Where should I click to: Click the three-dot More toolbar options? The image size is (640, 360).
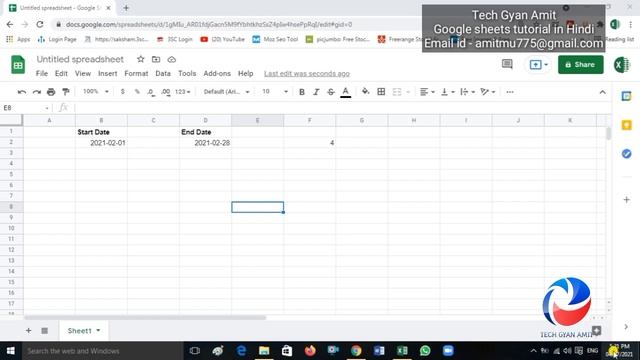pyautogui.click(x=510, y=92)
